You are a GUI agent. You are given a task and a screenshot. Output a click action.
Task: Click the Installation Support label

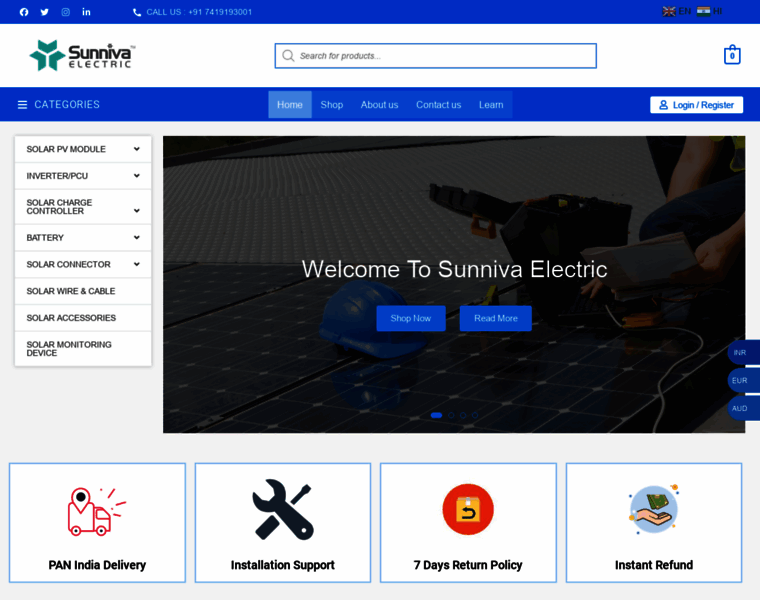point(283,565)
